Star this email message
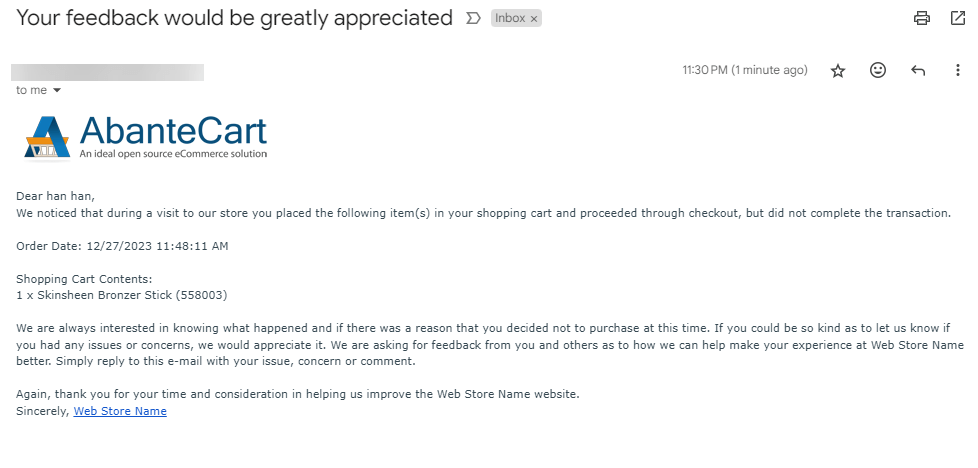 [838, 71]
